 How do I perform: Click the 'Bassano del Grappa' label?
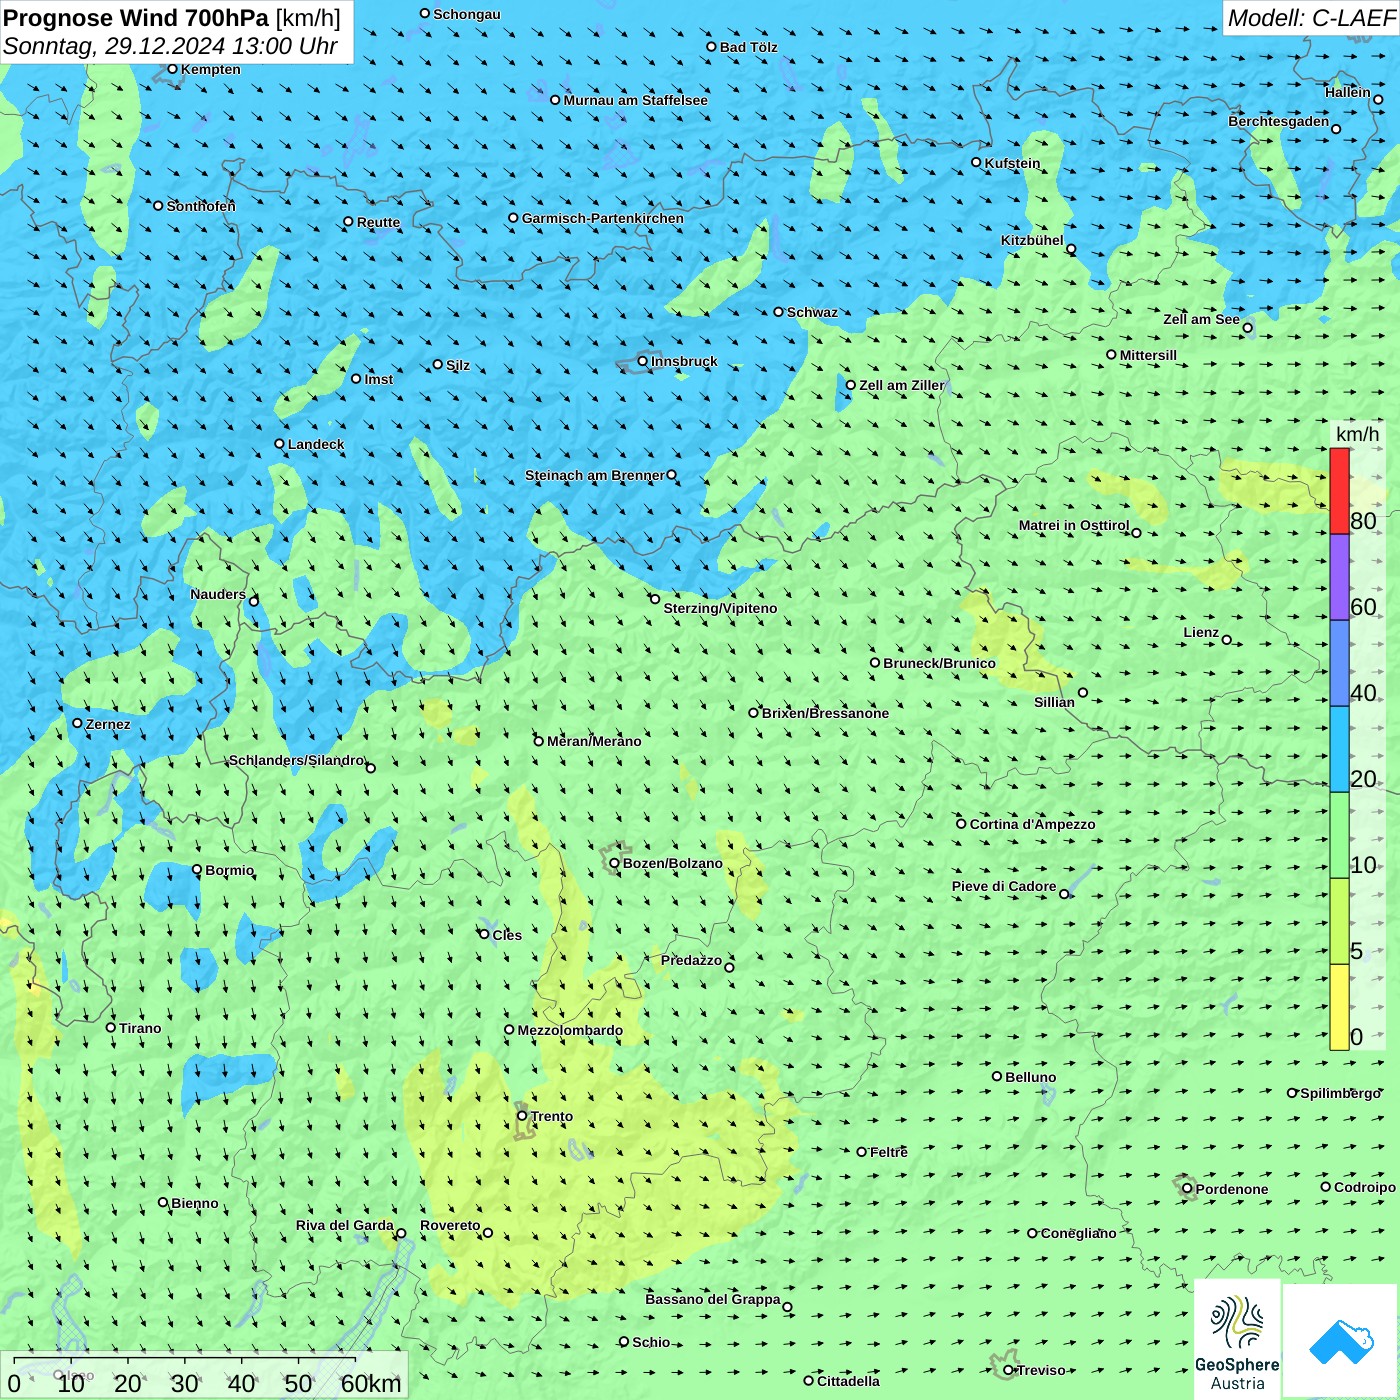[713, 1299]
